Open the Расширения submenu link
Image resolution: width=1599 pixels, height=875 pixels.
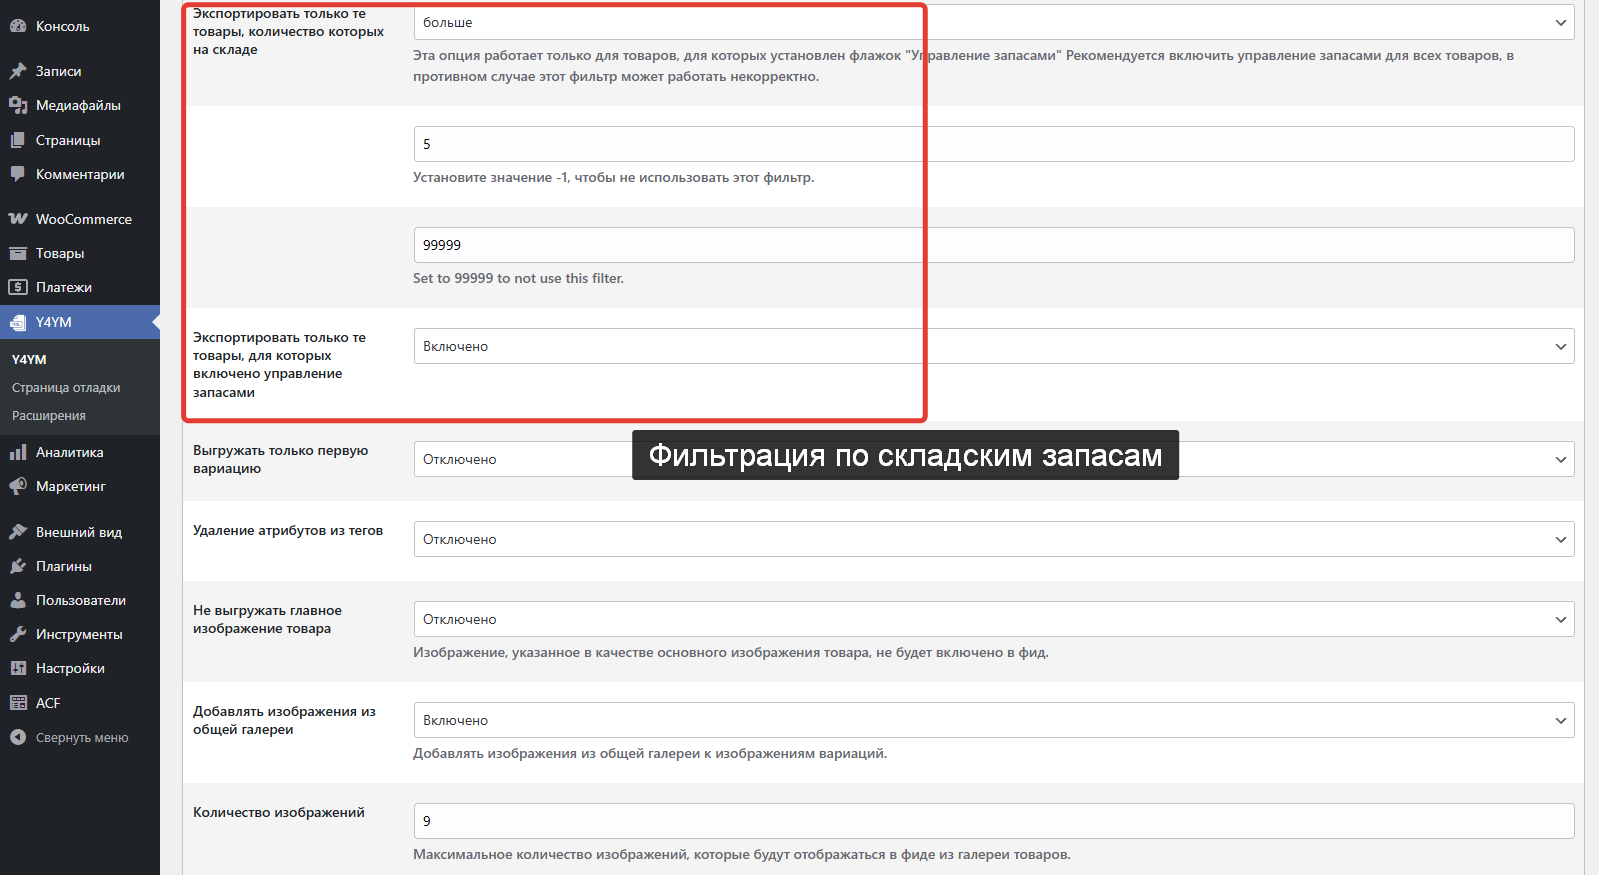(49, 416)
